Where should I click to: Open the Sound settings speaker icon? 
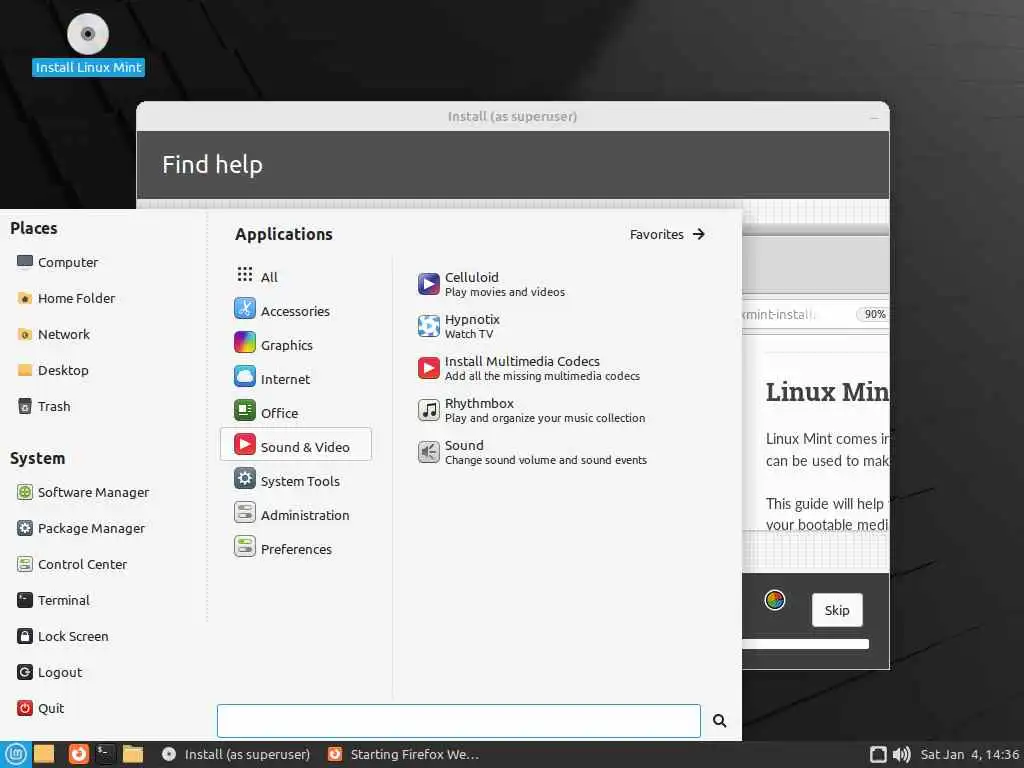(x=428, y=452)
